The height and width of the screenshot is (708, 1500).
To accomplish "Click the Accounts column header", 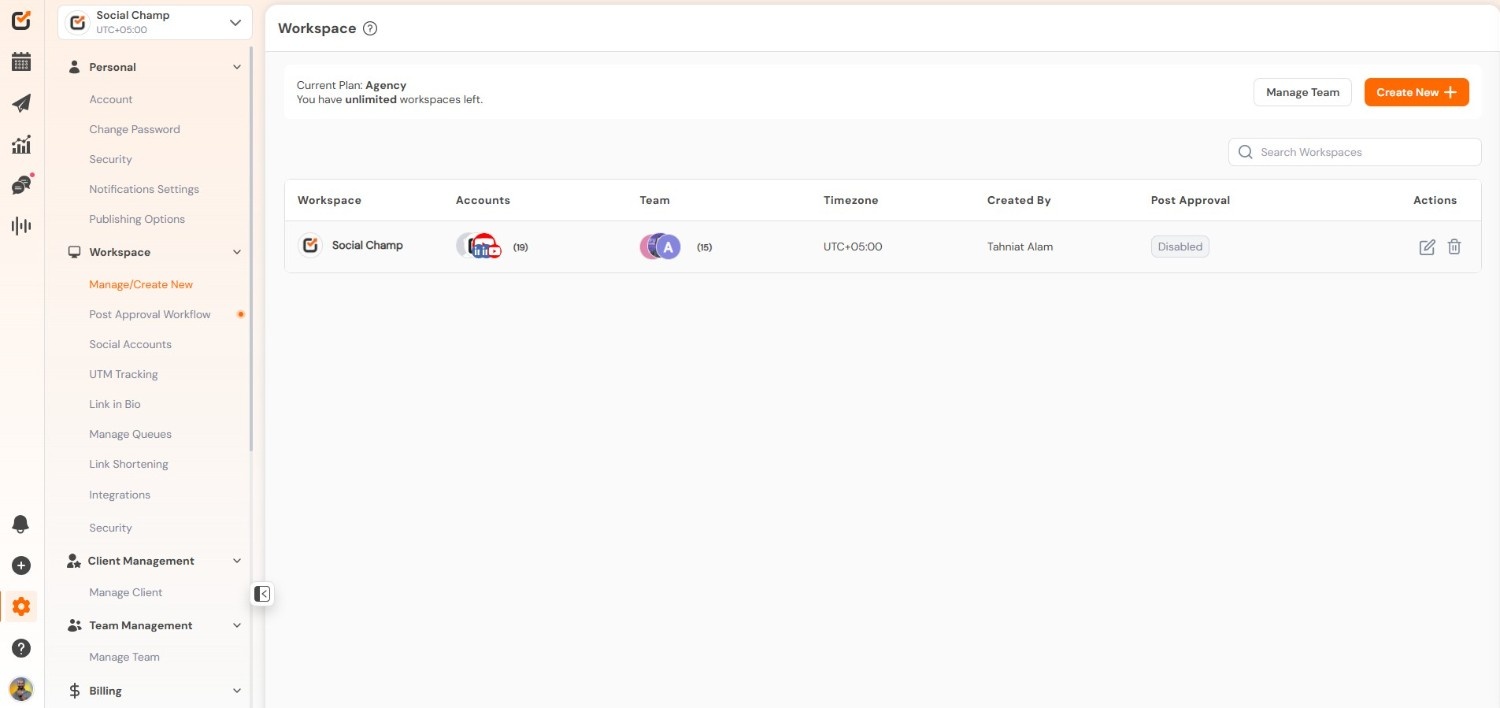I will coord(483,200).
